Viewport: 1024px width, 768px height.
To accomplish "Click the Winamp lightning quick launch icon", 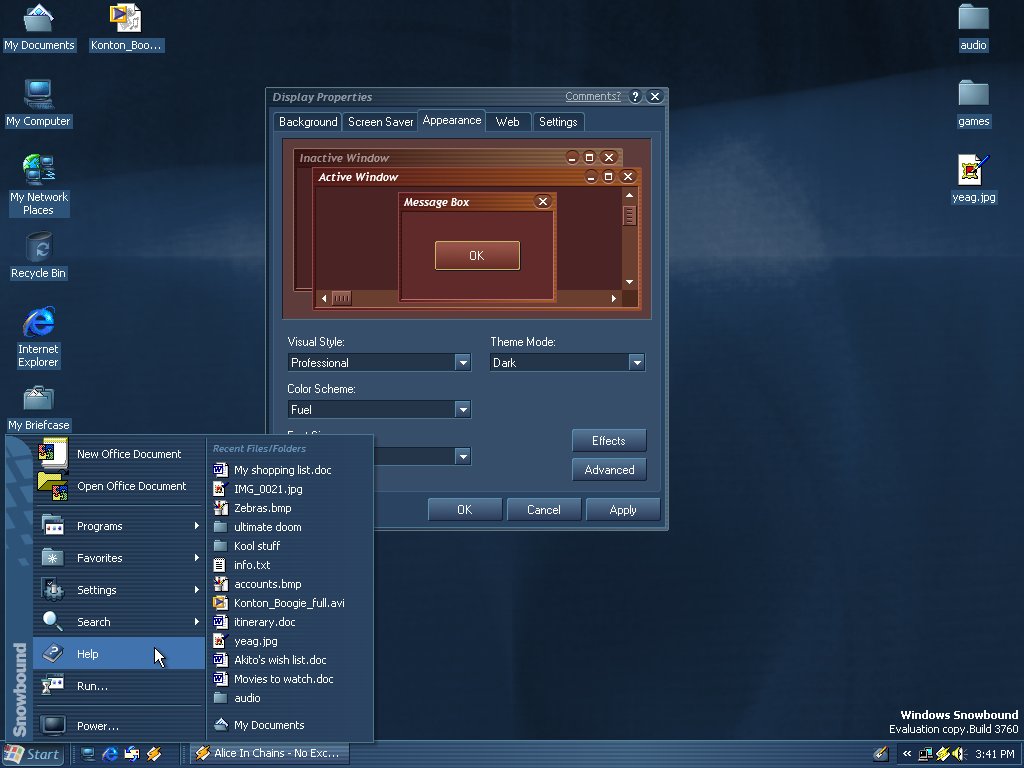I will pos(154,754).
